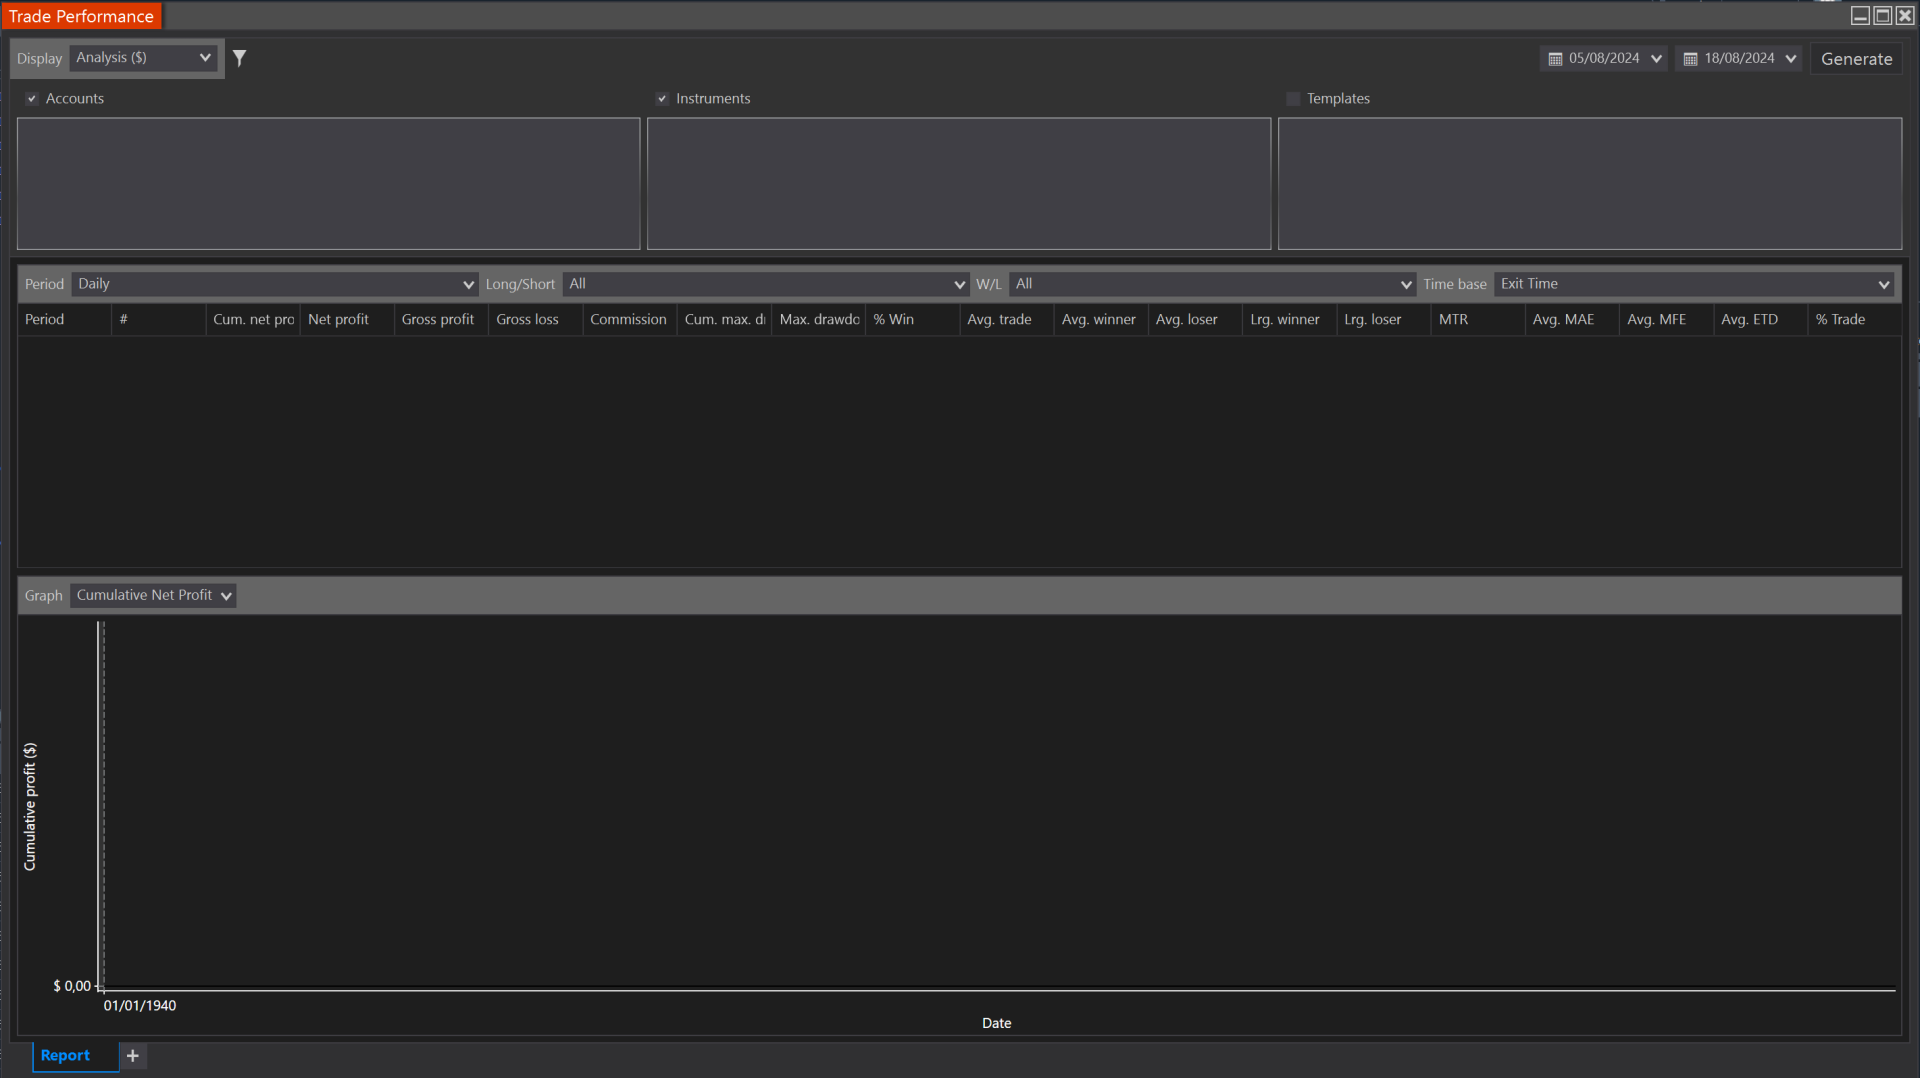Minimize the Trade Performance window

[1860, 16]
